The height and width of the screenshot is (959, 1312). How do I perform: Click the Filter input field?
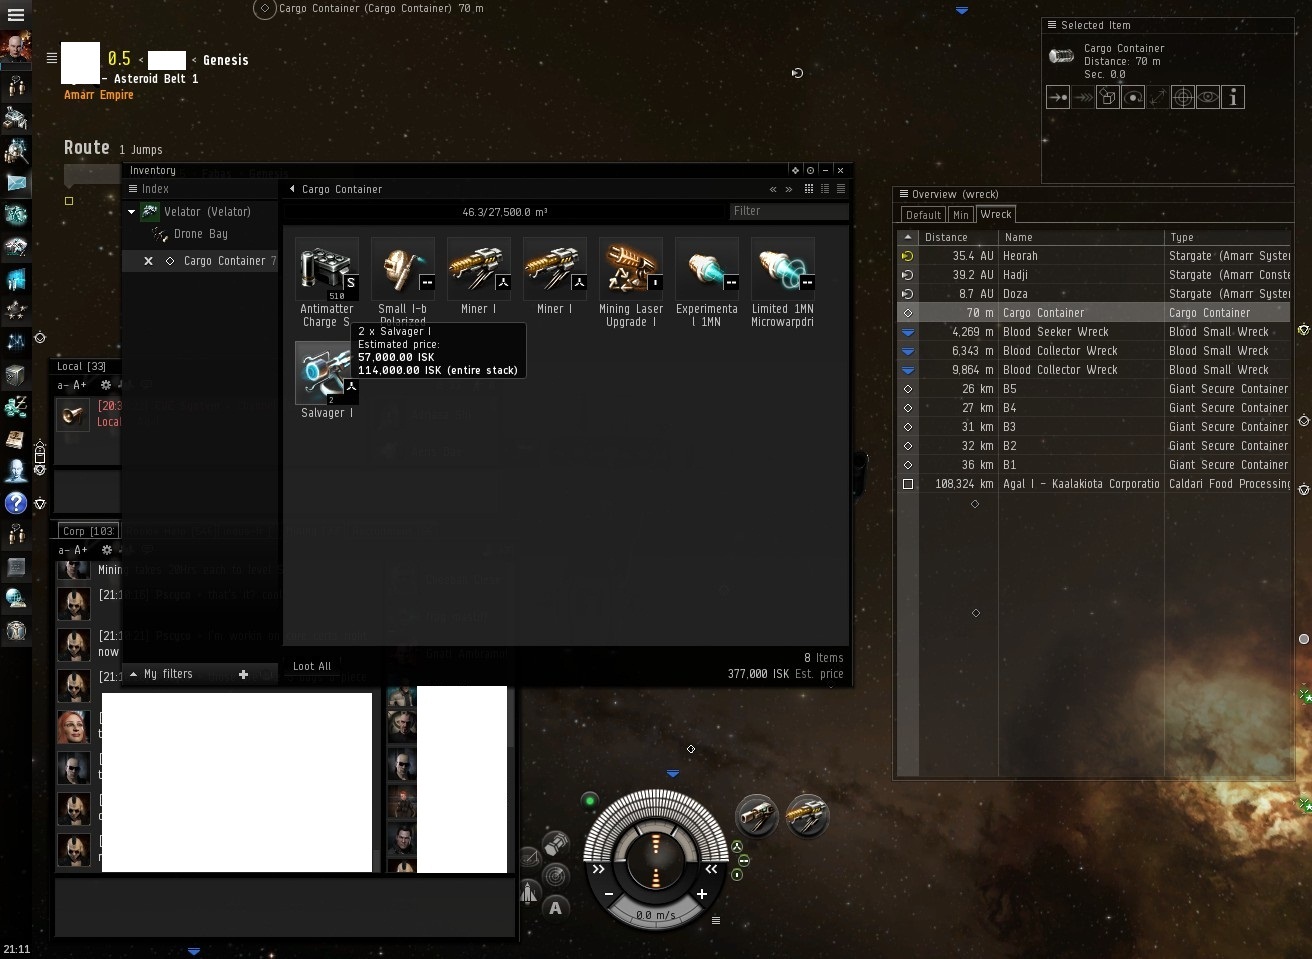tap(789, 211)
